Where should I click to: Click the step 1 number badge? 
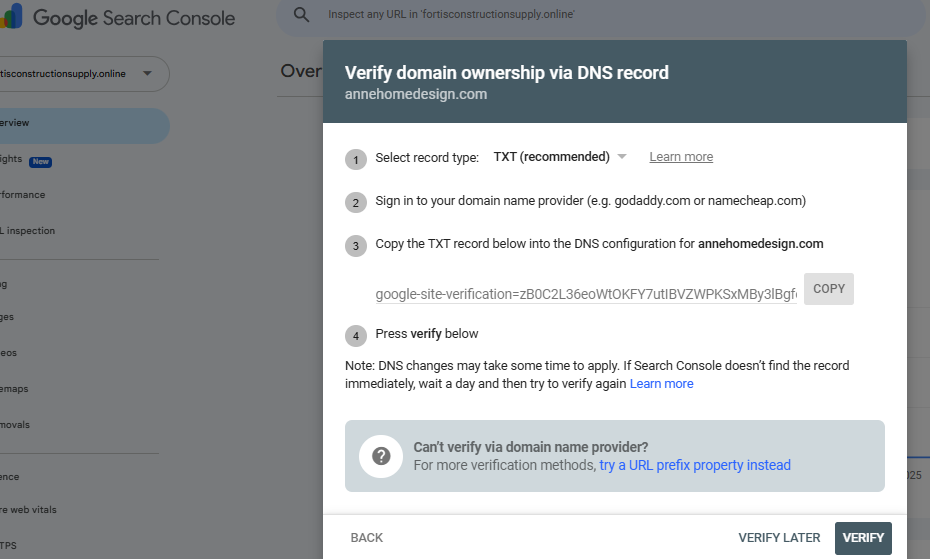coord(356,158)
